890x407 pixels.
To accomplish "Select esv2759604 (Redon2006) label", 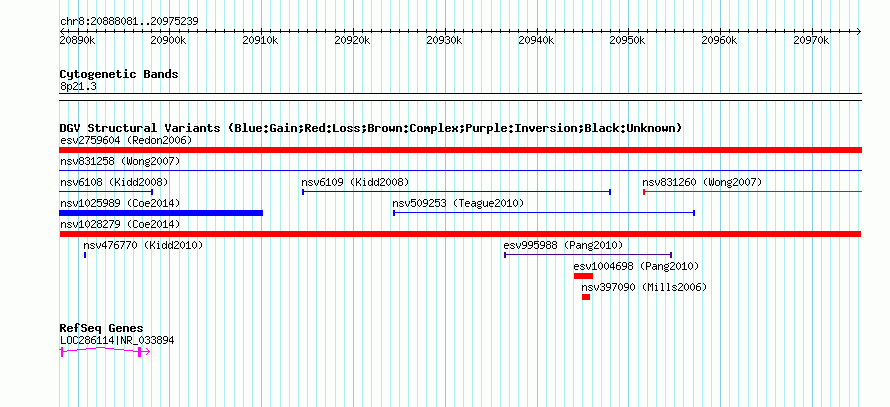I will point(126,140).
